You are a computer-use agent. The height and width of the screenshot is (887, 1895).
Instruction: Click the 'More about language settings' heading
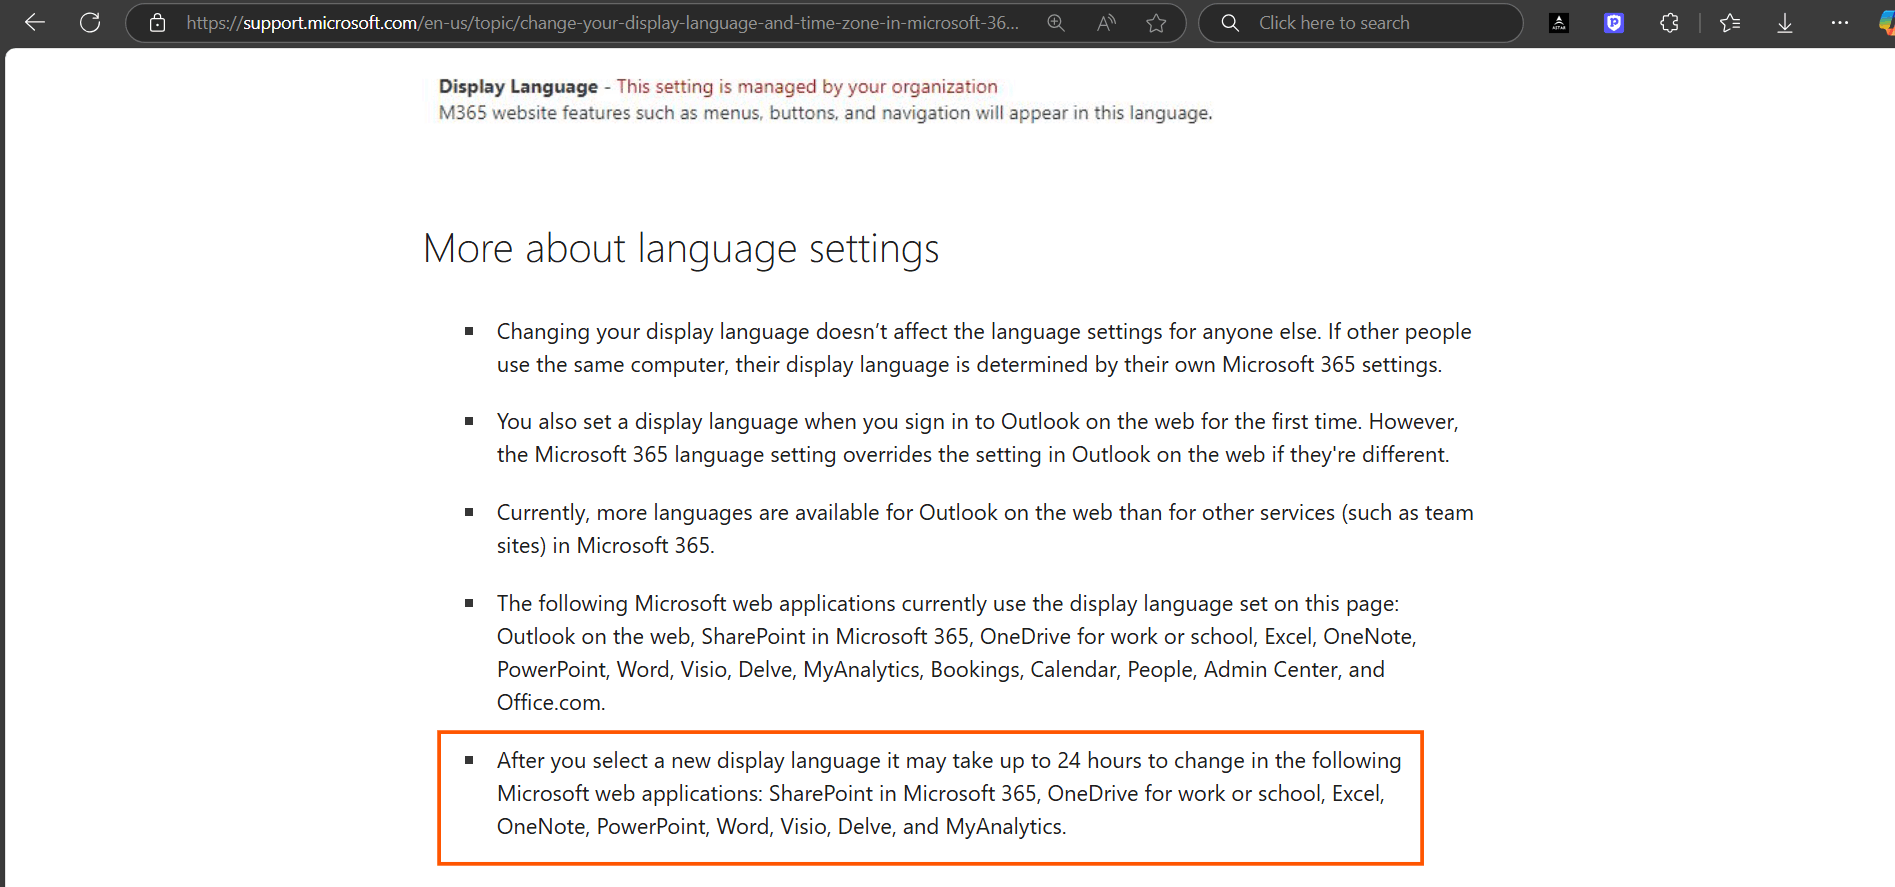pos(681,248)
